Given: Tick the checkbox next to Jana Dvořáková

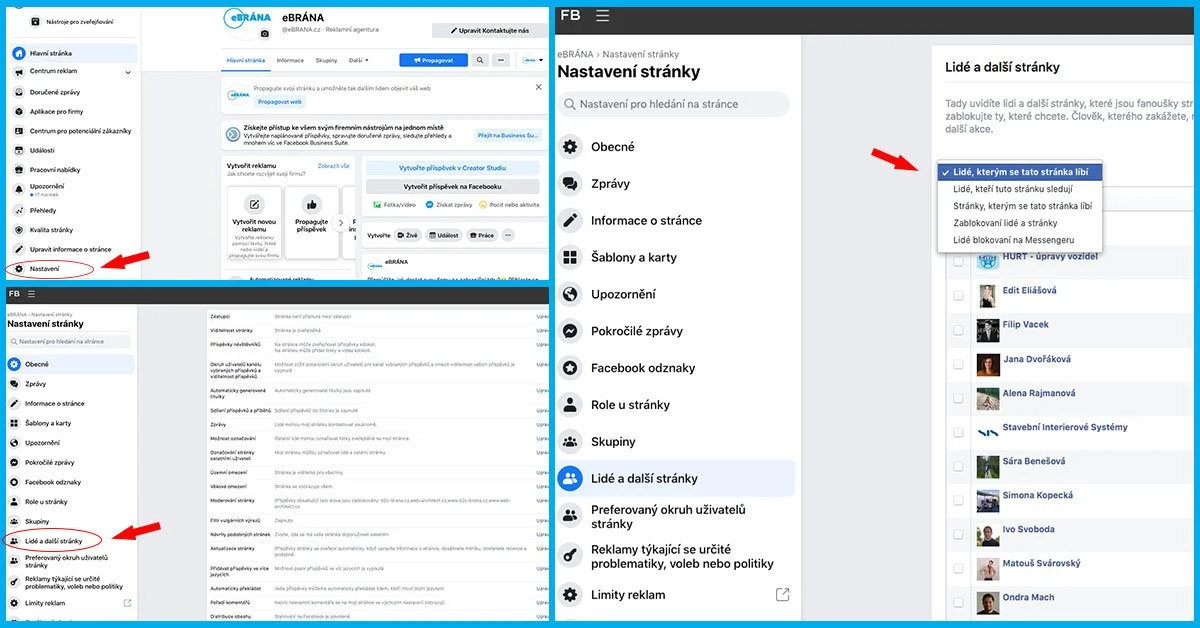Looking at the screenshot, I should pyautogui.click(x=959, y=364).
